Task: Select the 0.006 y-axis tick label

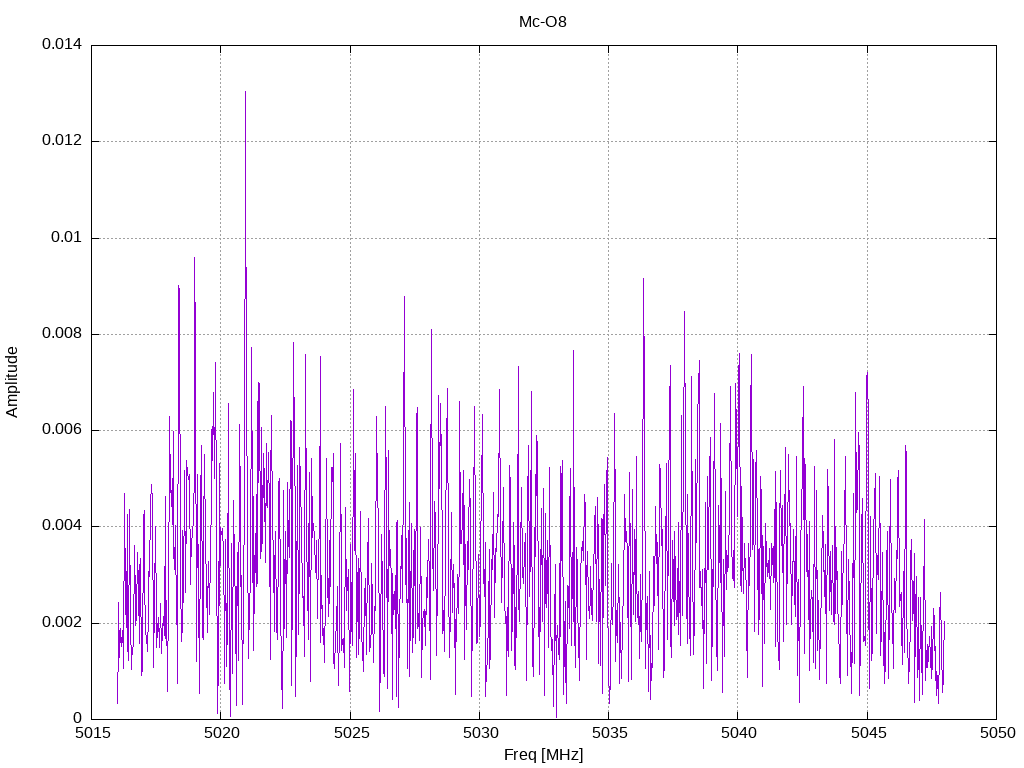Action: (61, 430)
